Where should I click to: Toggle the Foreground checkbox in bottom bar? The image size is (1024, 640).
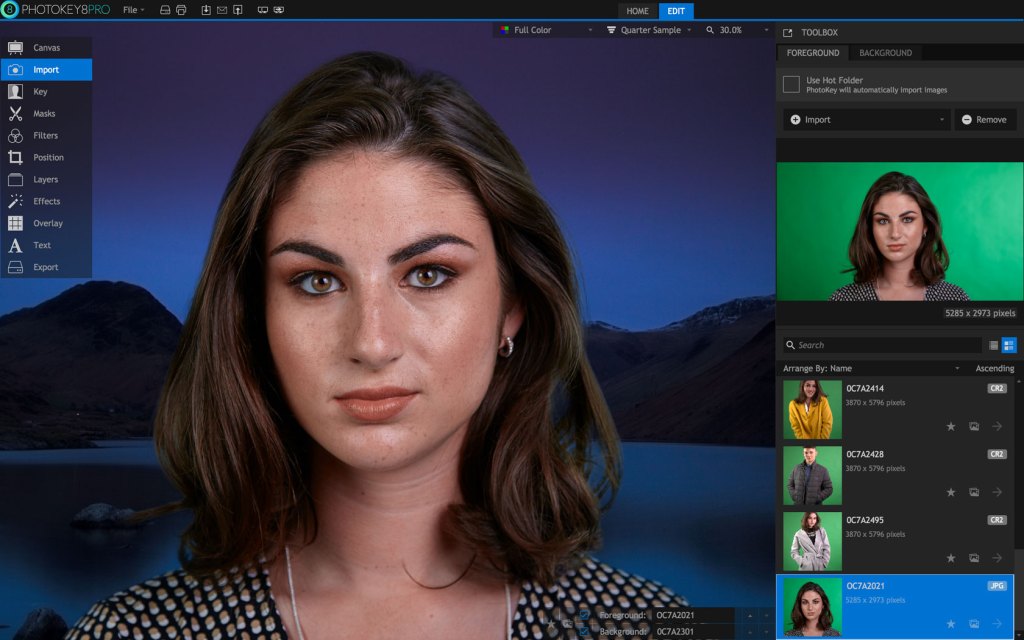pos(584,615)
